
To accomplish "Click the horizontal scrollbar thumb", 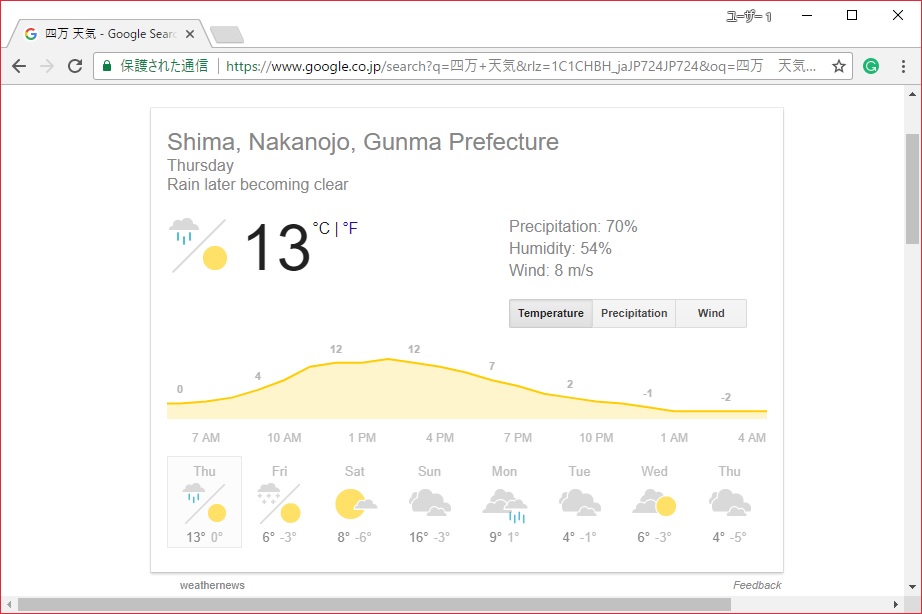I will point(370,604).
